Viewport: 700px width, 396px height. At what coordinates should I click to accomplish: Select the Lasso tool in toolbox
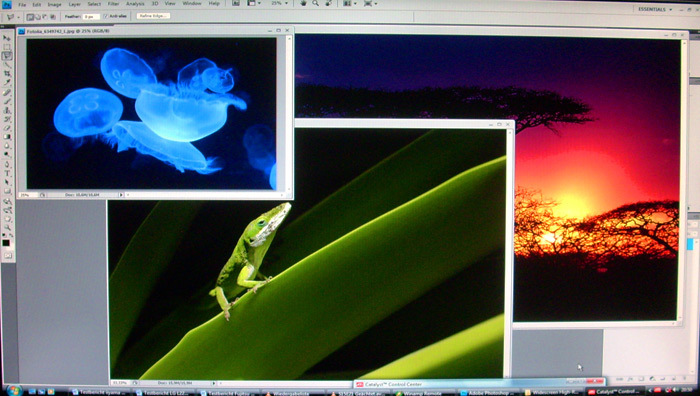click(7, 56)
